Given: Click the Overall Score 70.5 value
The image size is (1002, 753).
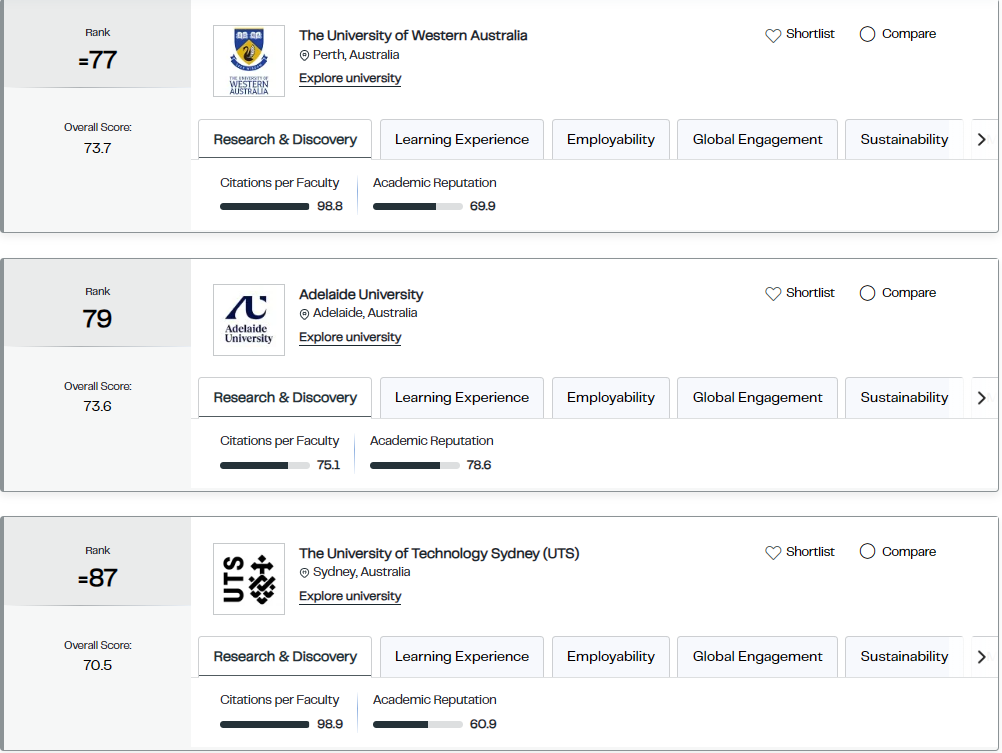Looking at the screenshot, I should tap(97, 665).
